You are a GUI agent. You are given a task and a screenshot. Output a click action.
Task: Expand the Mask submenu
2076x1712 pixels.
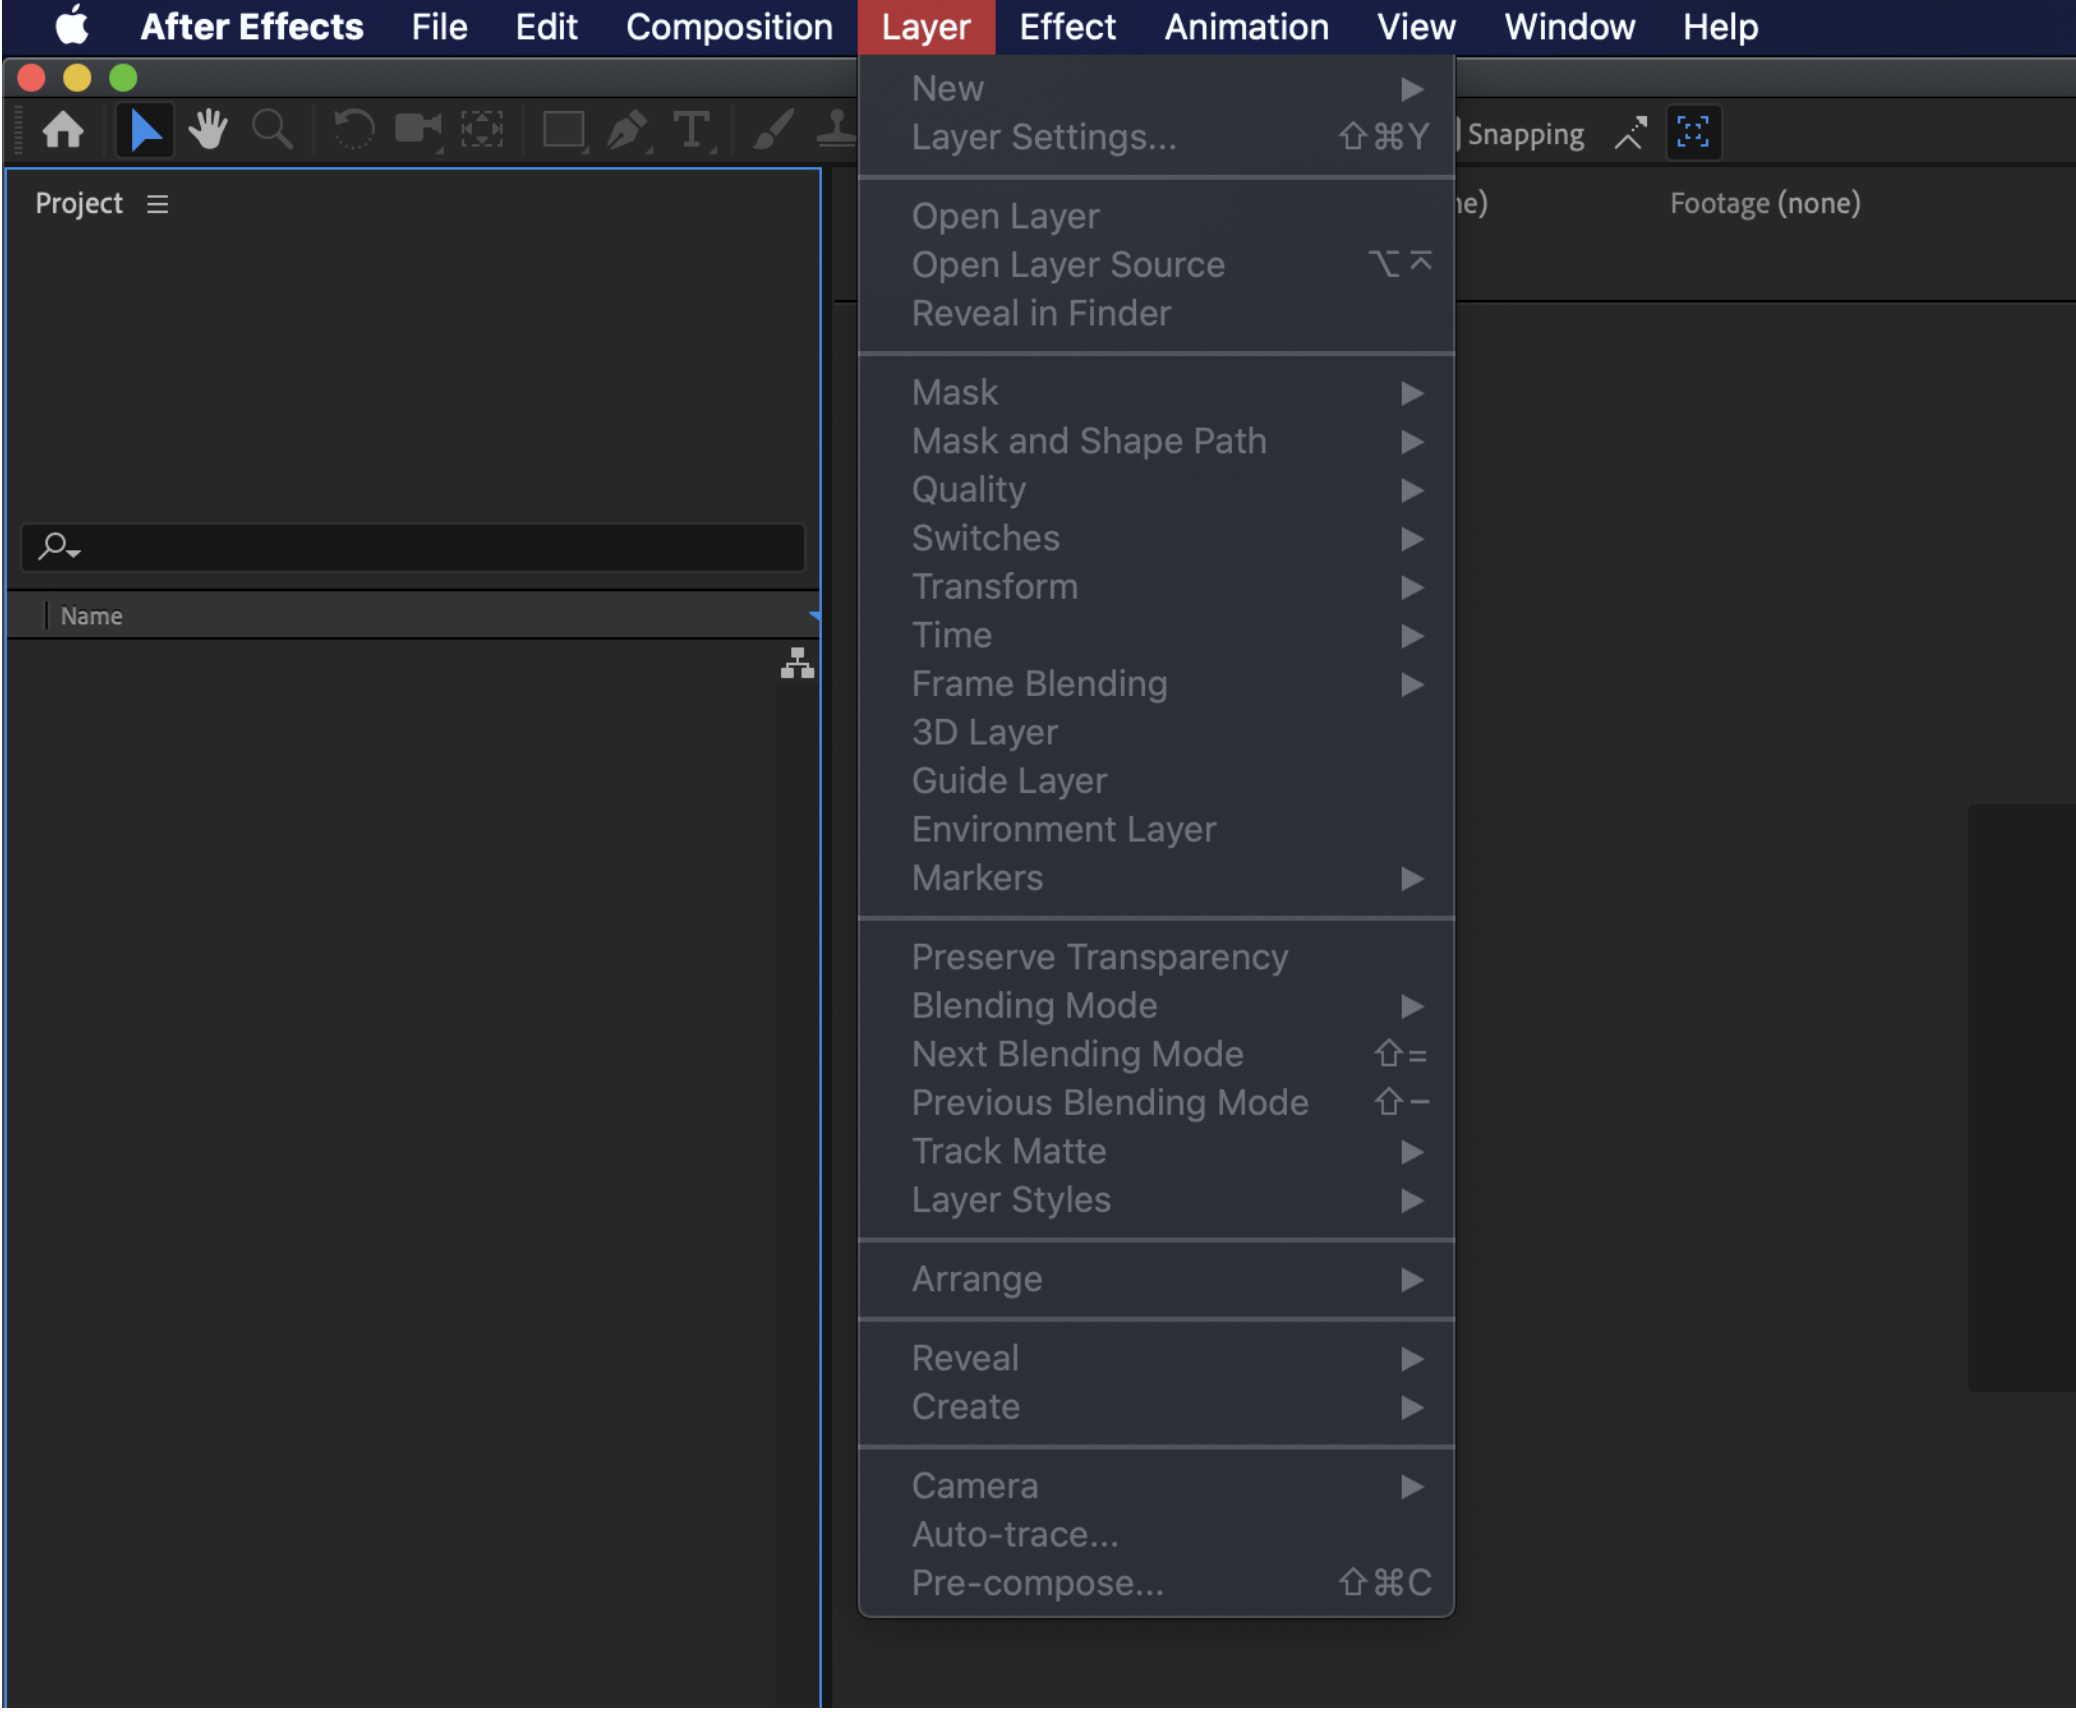[x=1156, y=392]
